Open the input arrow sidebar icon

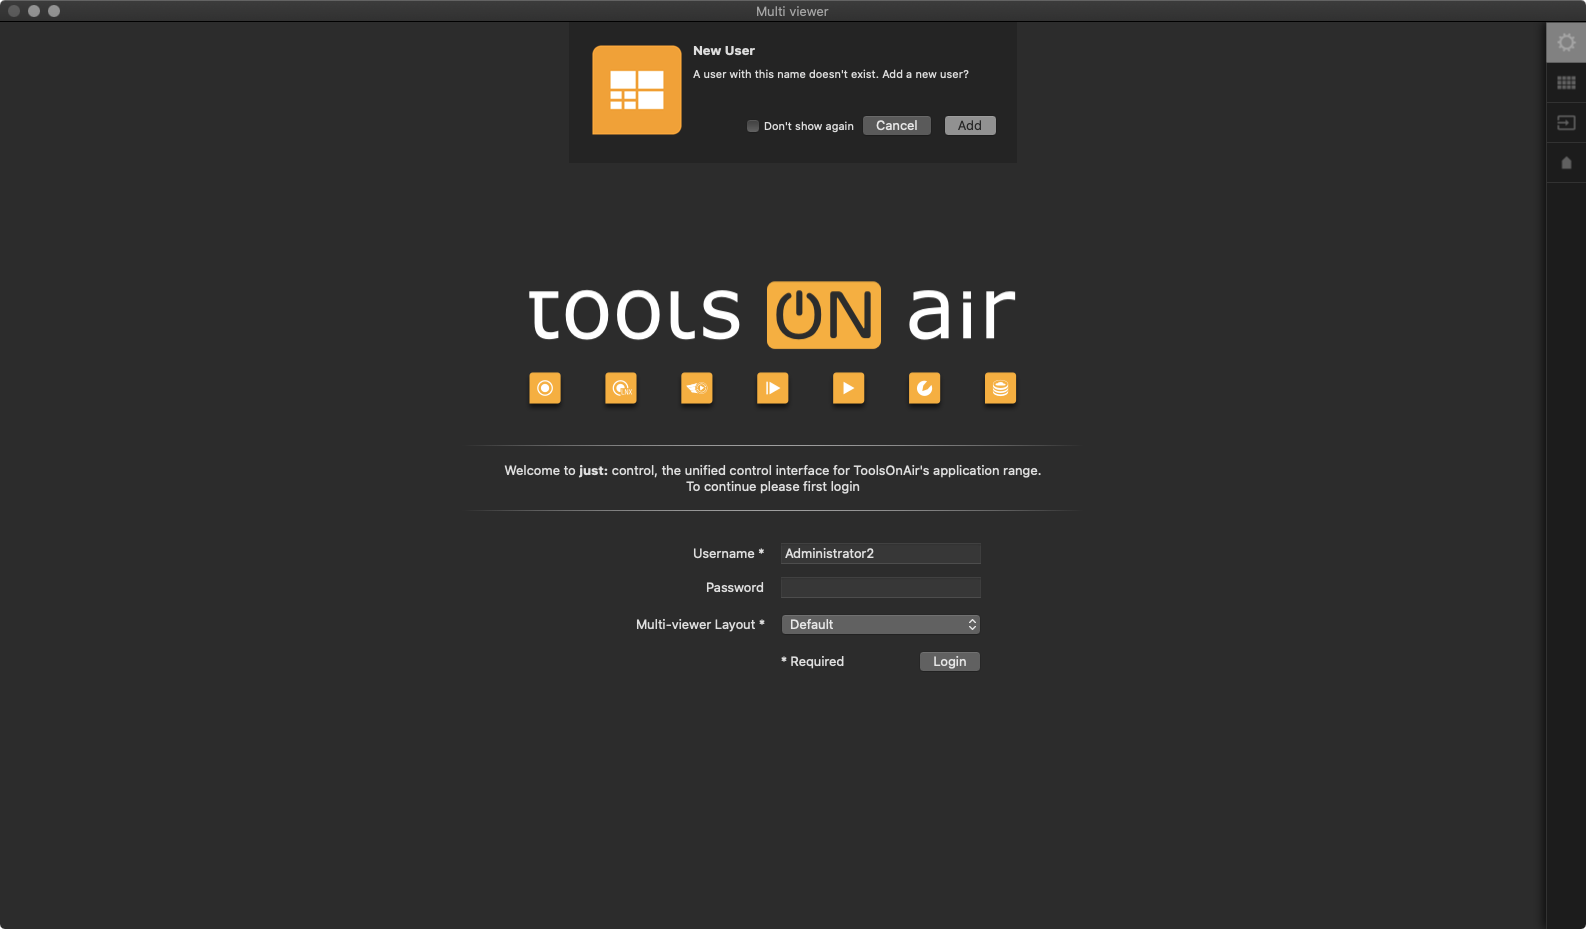(1566, 122)
